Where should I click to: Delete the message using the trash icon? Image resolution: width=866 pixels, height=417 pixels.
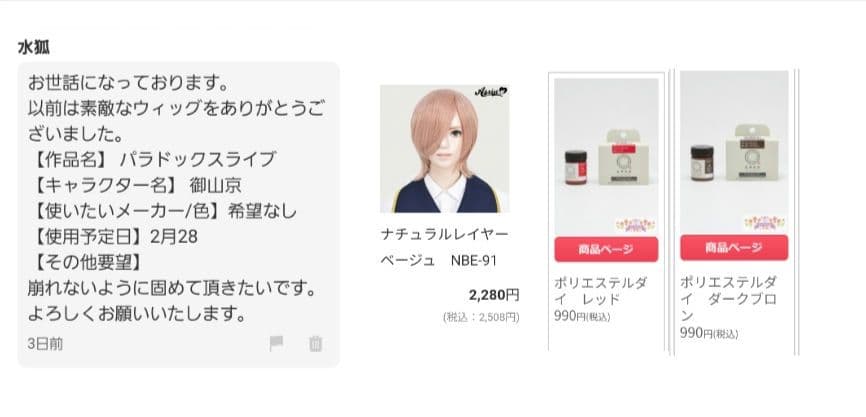pos(315,344)
